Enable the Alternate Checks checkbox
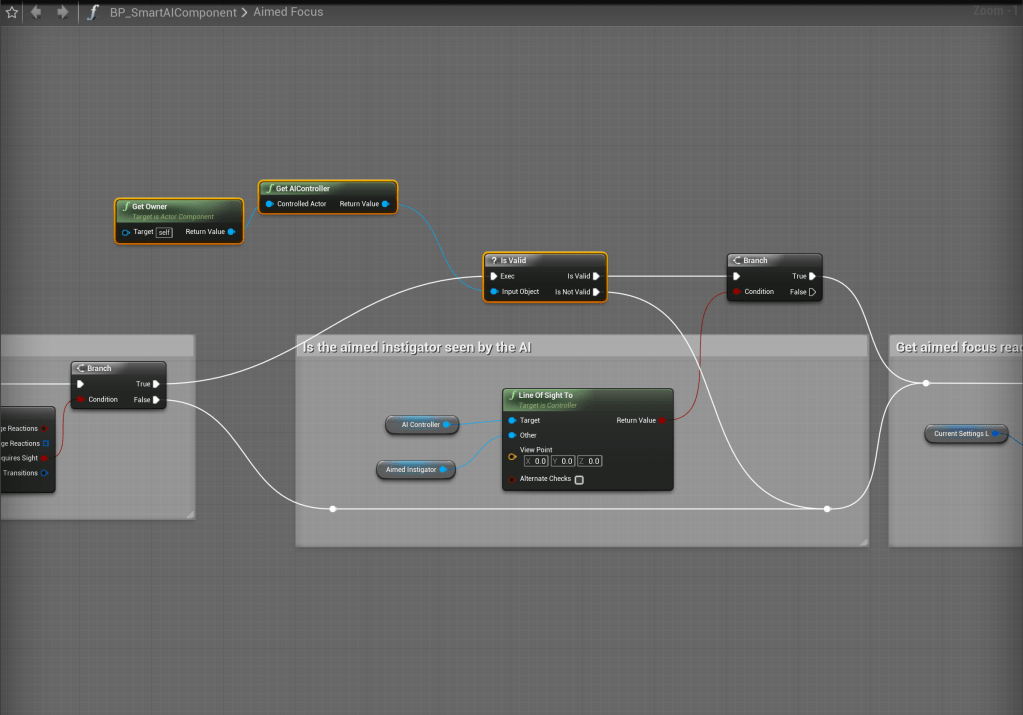This screenshot has width=1023, height=715. 579,480
